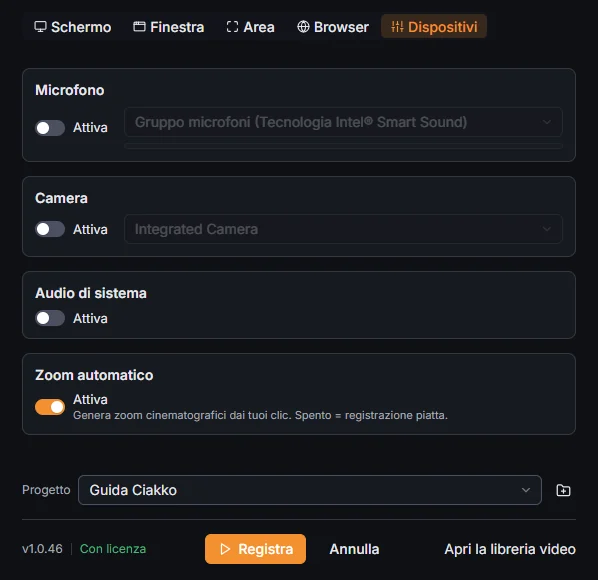Turn on the Camera toggle
Image resolution: width=598 pixels, height=580 pixels.
pyautogui.click(x=50, y=229)
